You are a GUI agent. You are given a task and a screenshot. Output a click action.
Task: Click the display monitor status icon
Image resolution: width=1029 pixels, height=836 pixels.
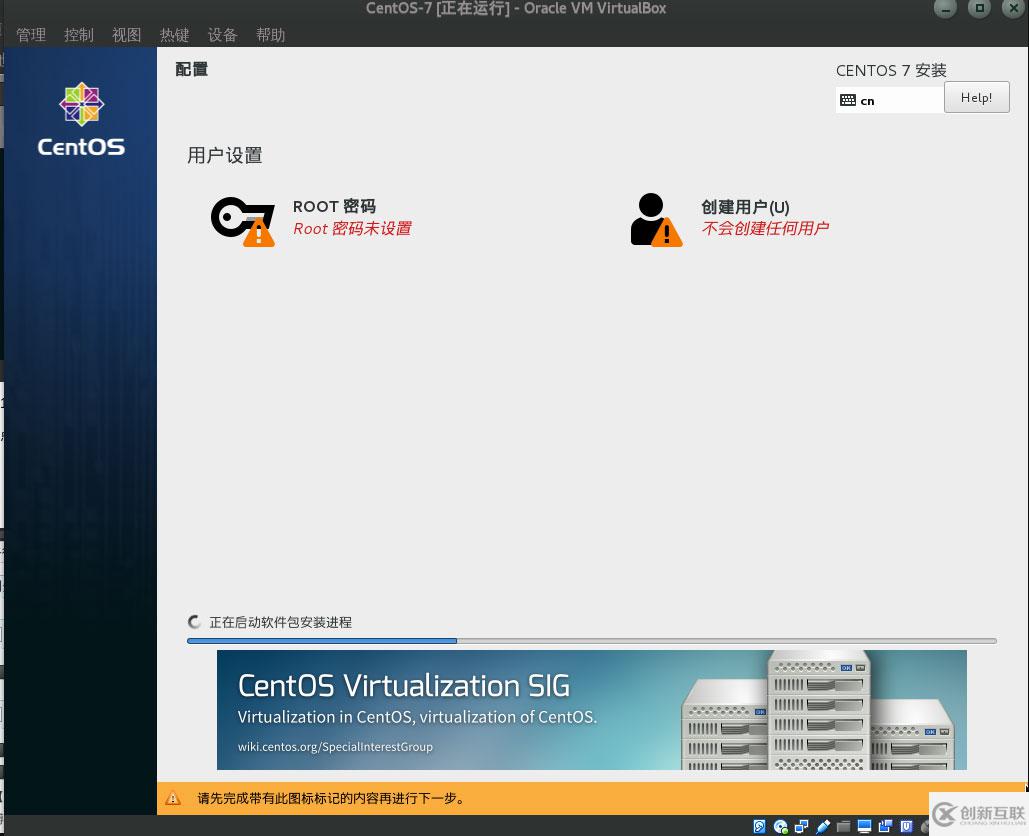coord(864,826)
